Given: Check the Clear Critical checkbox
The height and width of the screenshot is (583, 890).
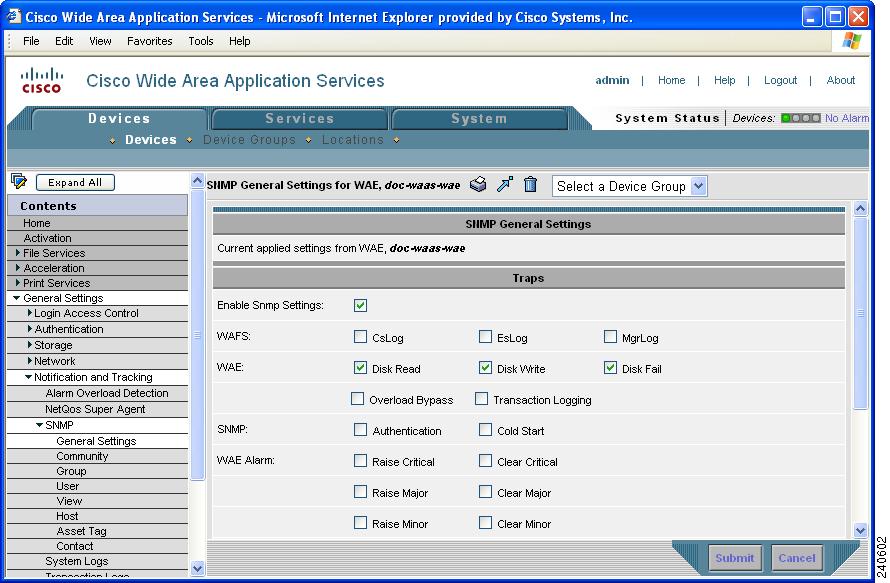Looking at the screenshot, I should coord(485,460).
